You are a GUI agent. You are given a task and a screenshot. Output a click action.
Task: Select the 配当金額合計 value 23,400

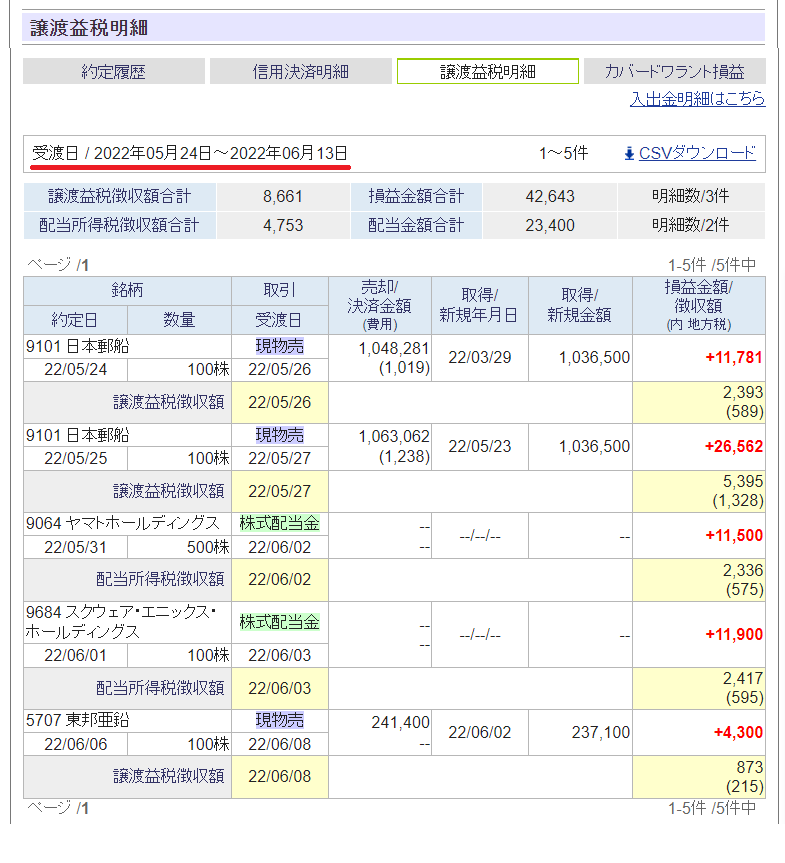point(550,225)
